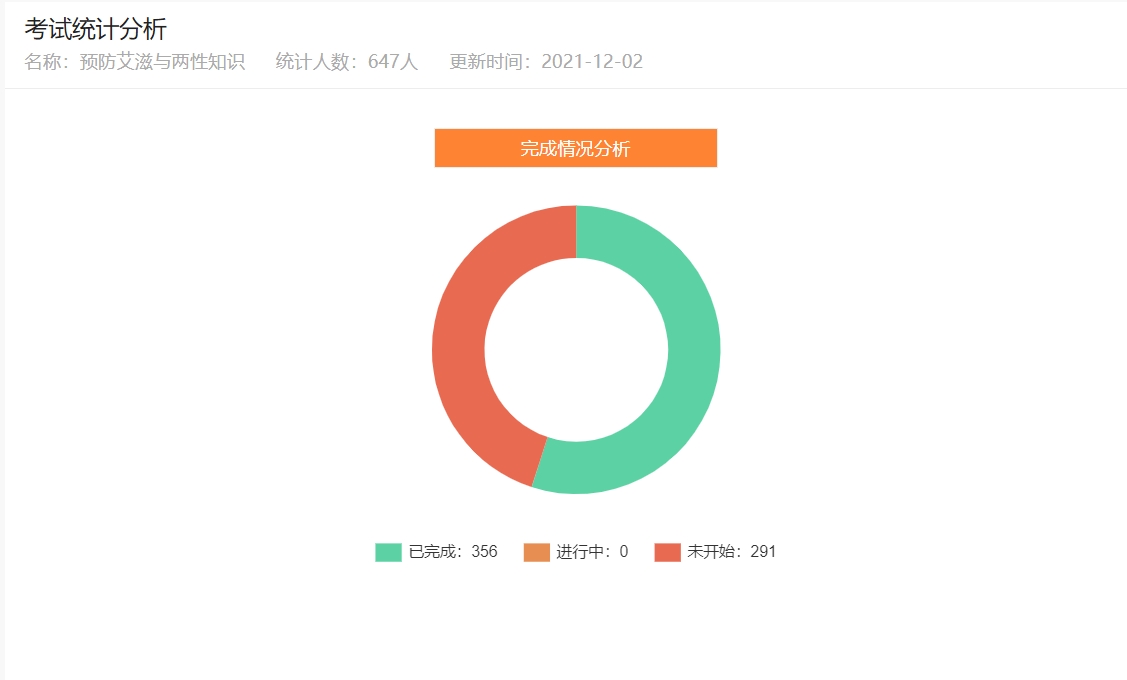
Task: Click the 名称 field label
Action: coord(46,62)
